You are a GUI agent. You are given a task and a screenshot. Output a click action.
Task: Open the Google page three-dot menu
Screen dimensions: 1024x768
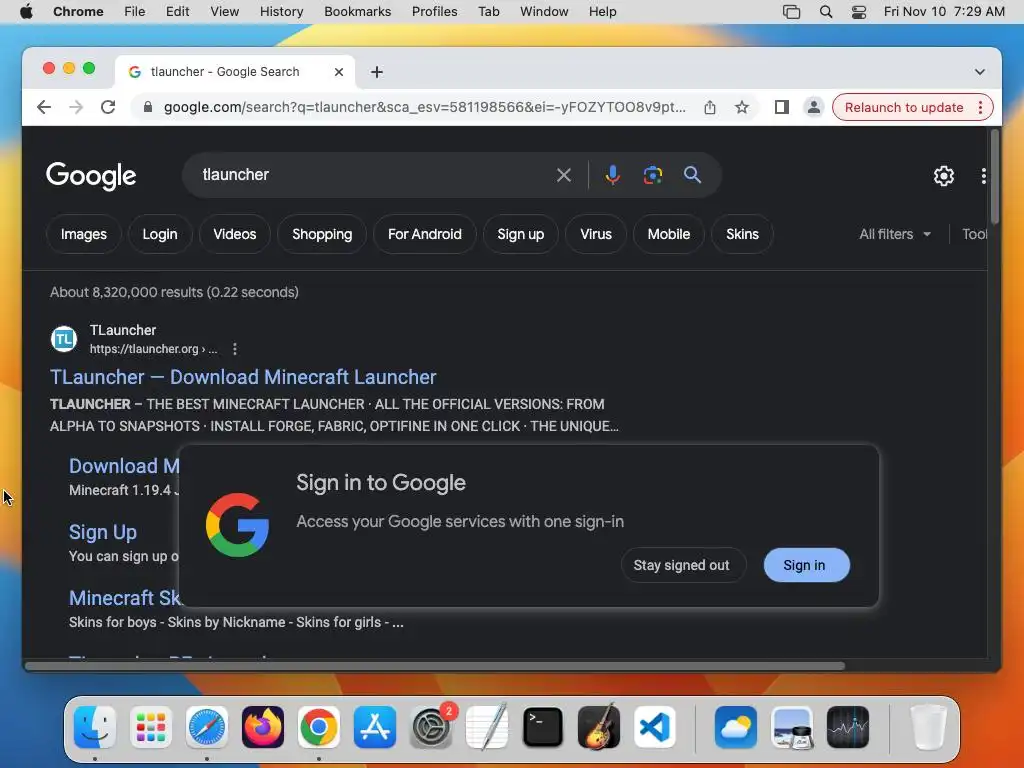[984, 176]
